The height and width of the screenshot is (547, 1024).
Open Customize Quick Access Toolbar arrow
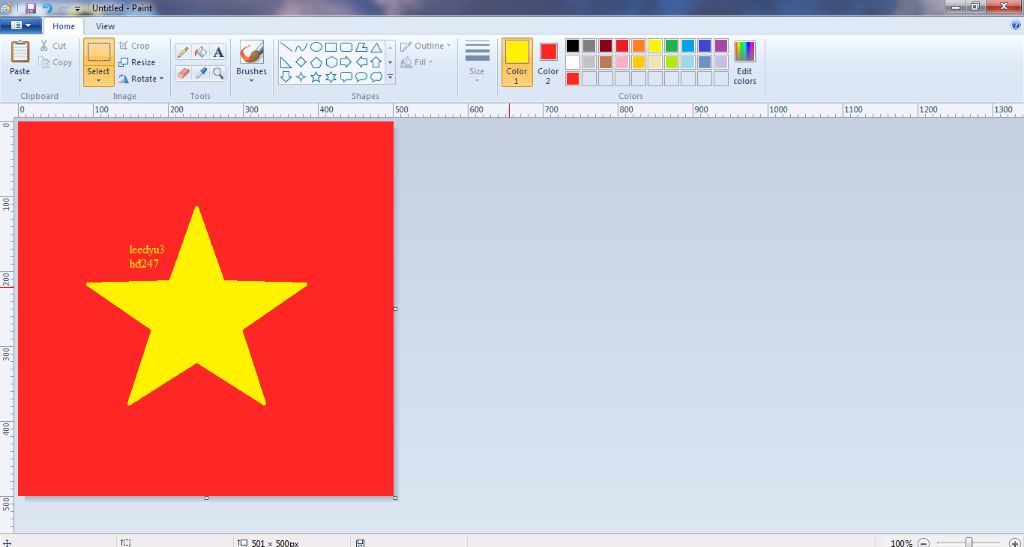click(x=77, y=9)
